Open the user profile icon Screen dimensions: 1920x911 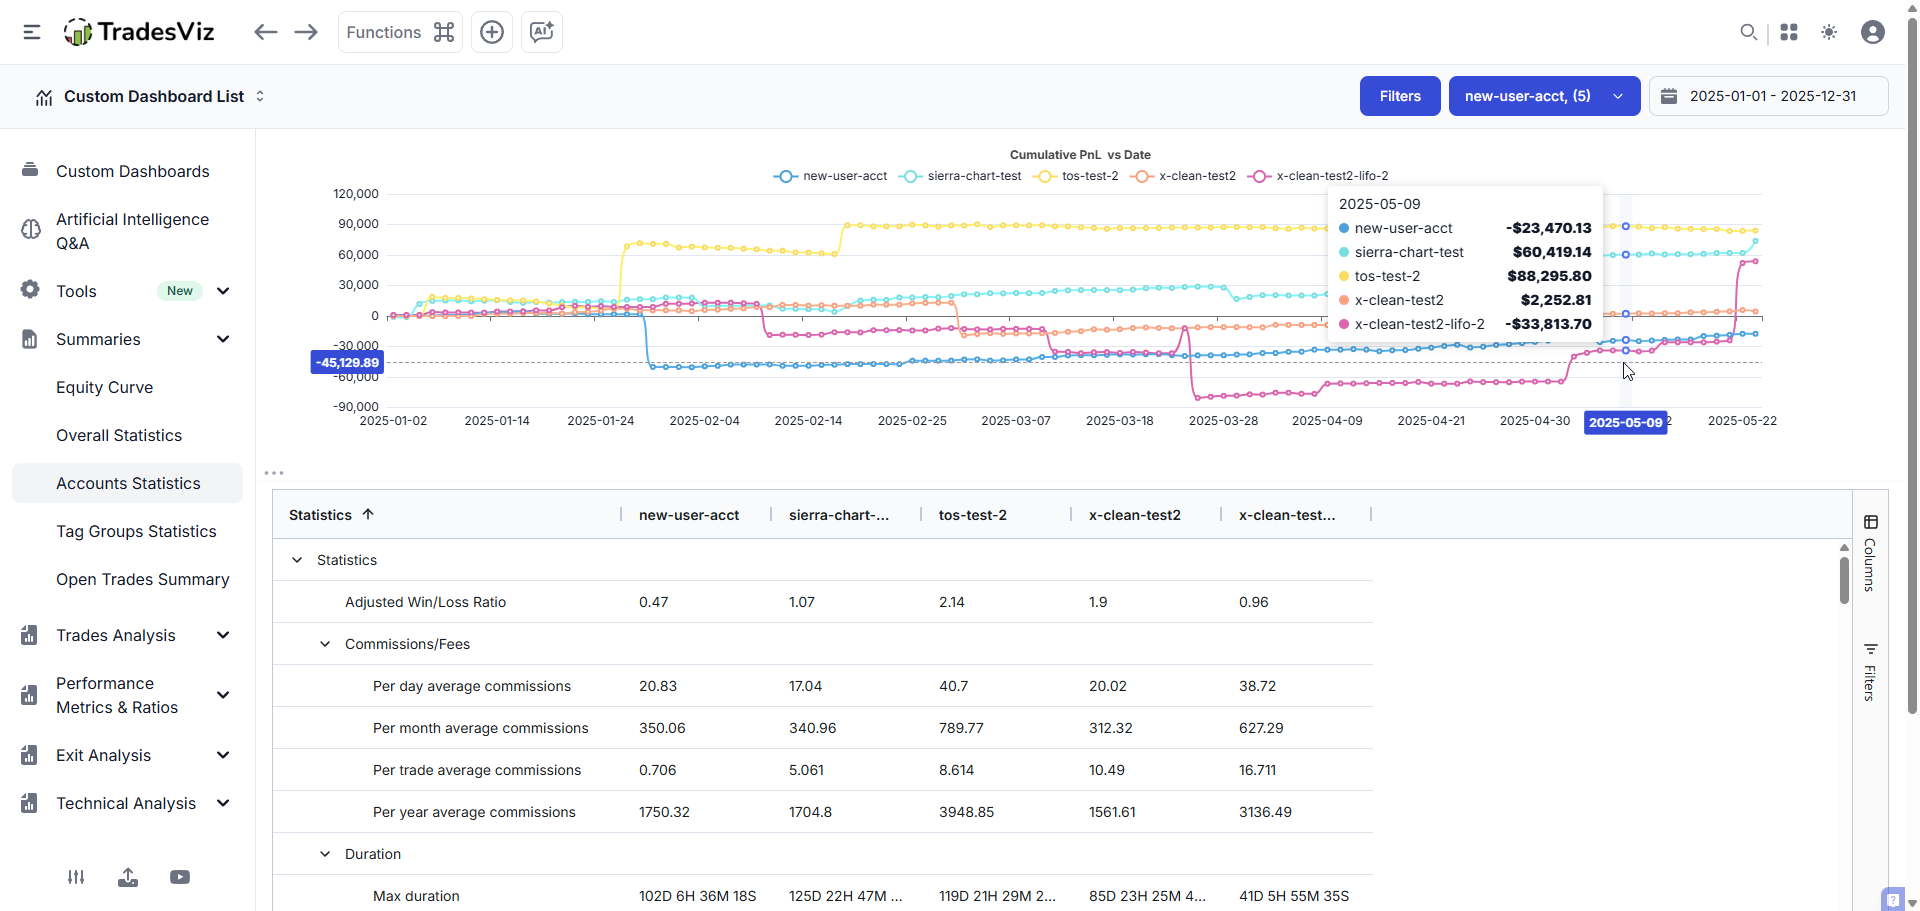[1873, 32]
